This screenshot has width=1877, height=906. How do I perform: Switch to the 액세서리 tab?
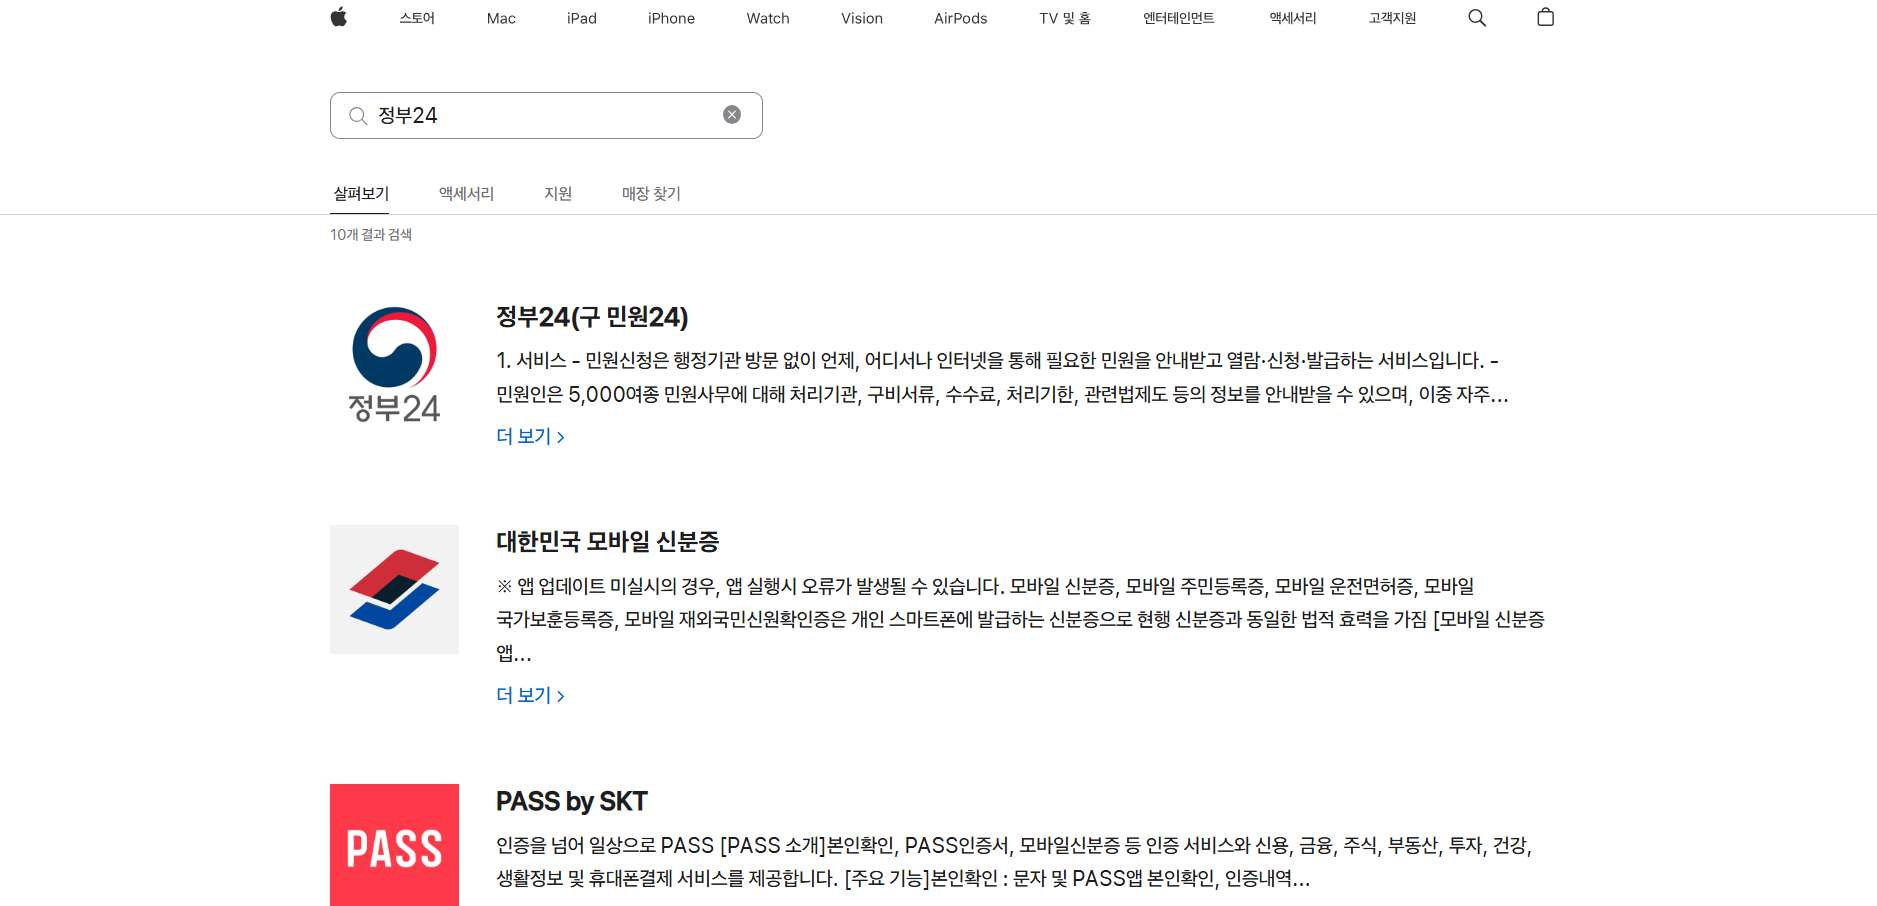click(x=464, y=193)
